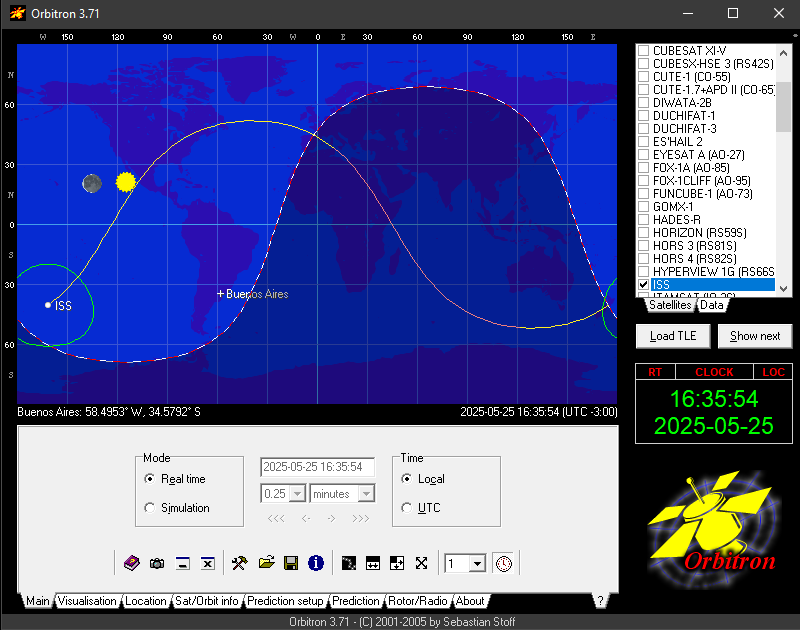The height and width of the screenshot is (630, 800).
Task: Check the HADES-R satellite checkbox
Action: [x=644, y=220]
